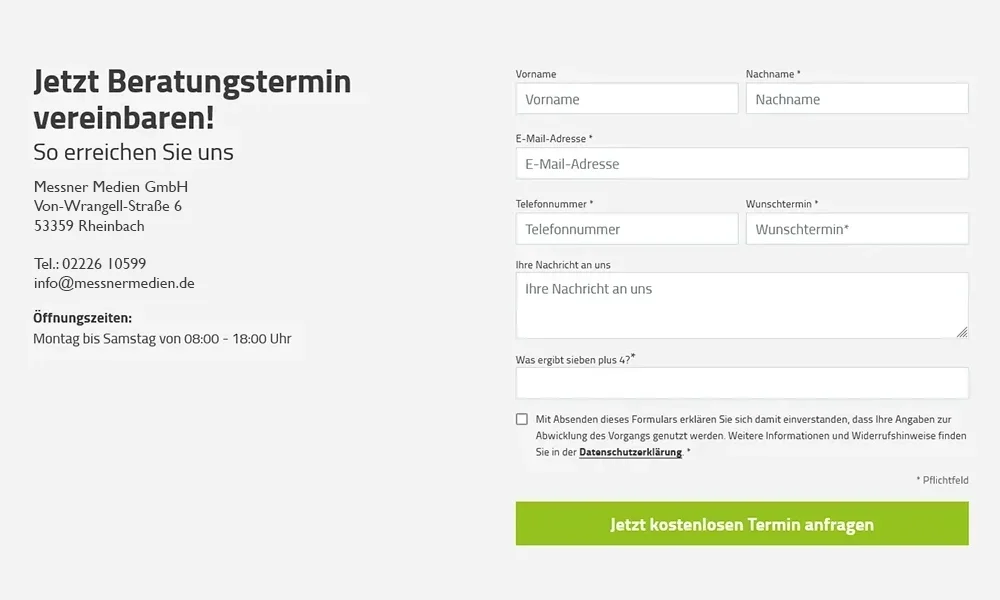Click the Telefonnummer label text
Viewport: 1000px width, 600px height.
pyautogui.click(x=552, y=204)
